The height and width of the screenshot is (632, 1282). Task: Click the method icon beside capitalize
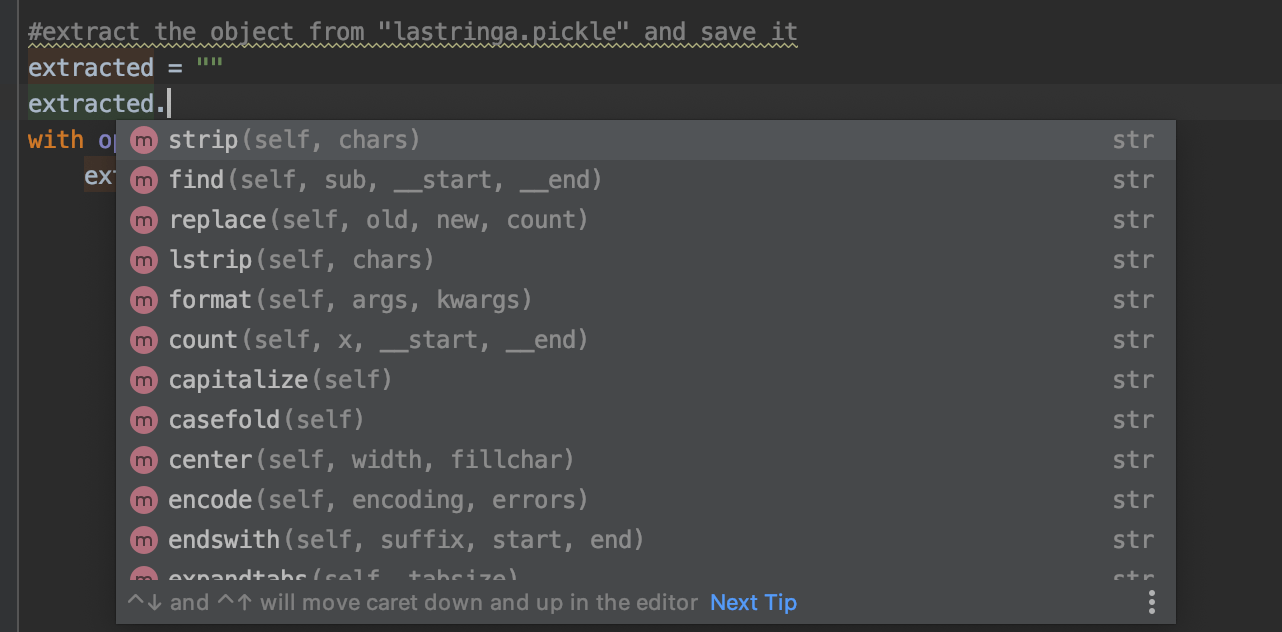coord(143,380)
